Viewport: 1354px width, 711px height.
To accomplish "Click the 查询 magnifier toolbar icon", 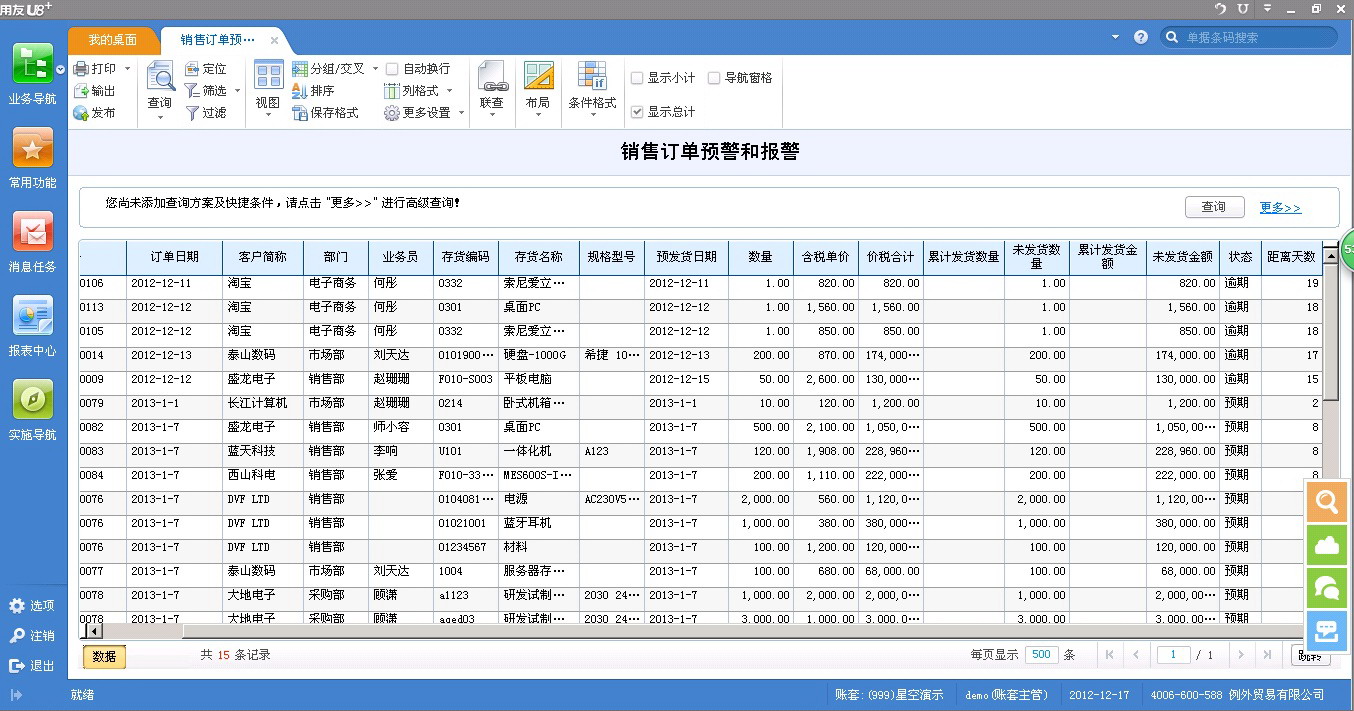I will tap(160, 76).
